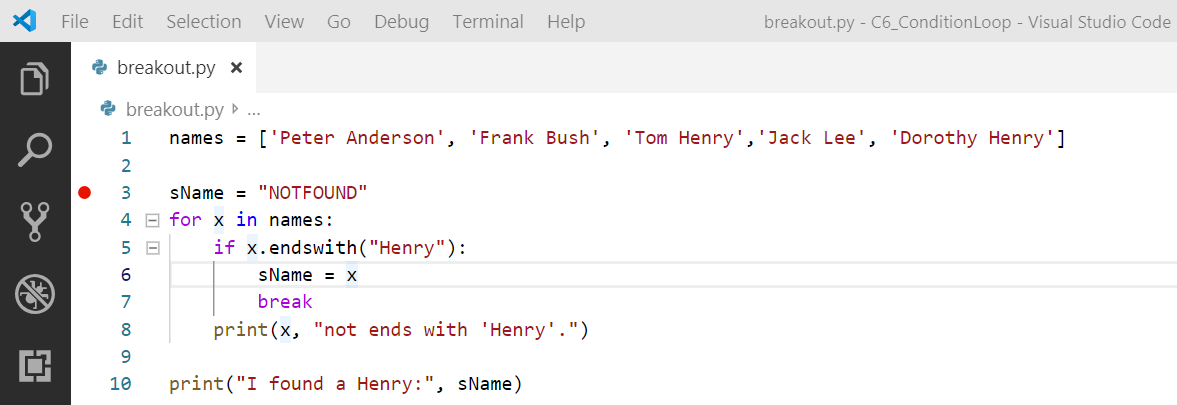Image resolution: width=1177 pixels, height=405 pixels.
Task: Open the Explorer files view
Action: tap(35, 80)
